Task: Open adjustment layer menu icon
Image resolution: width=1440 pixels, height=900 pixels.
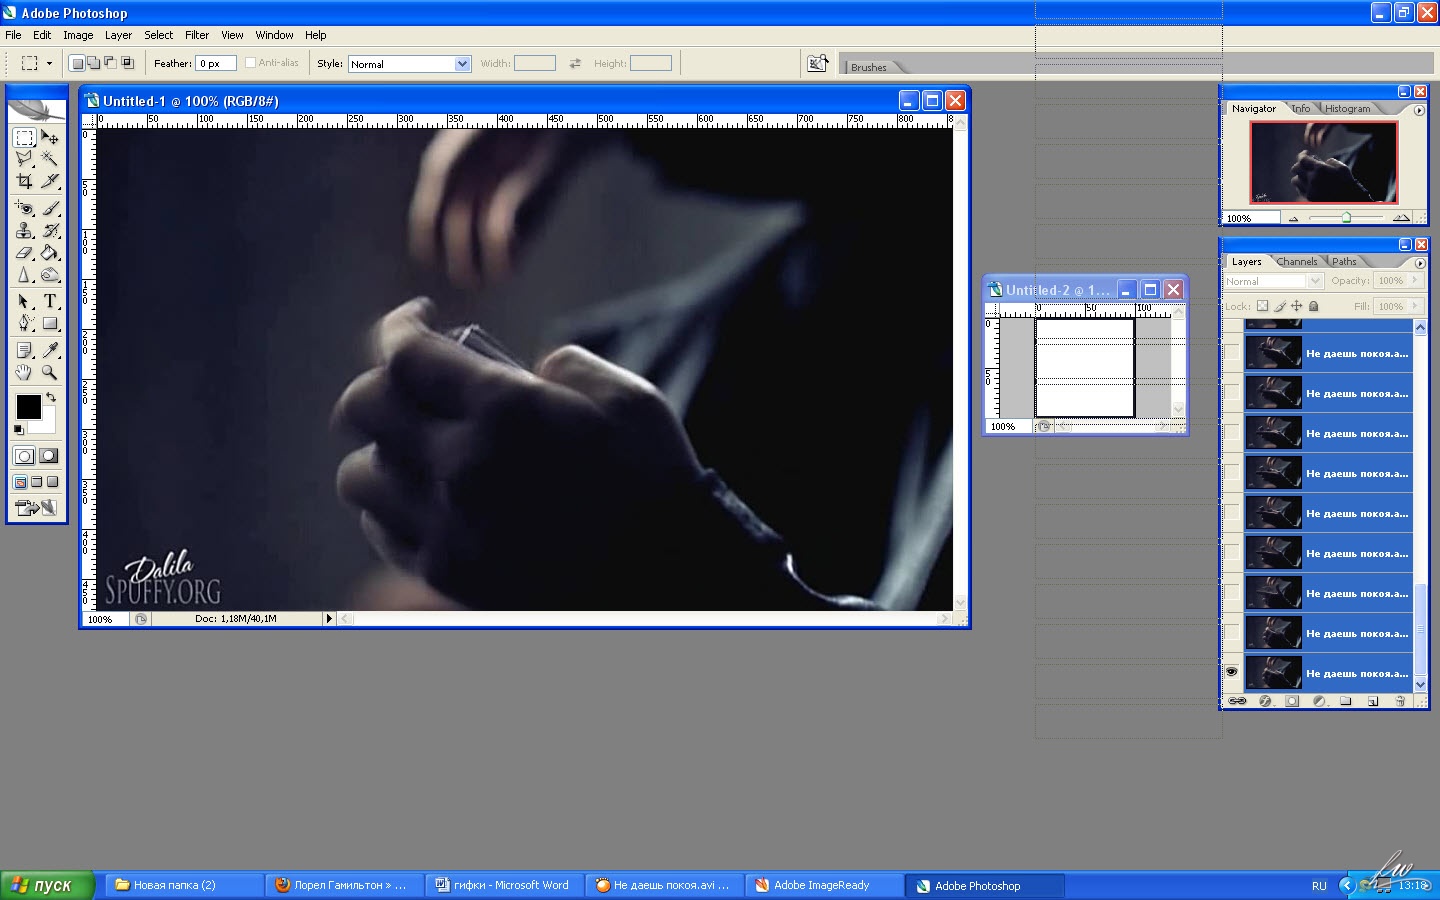Action: point(1319,701)
